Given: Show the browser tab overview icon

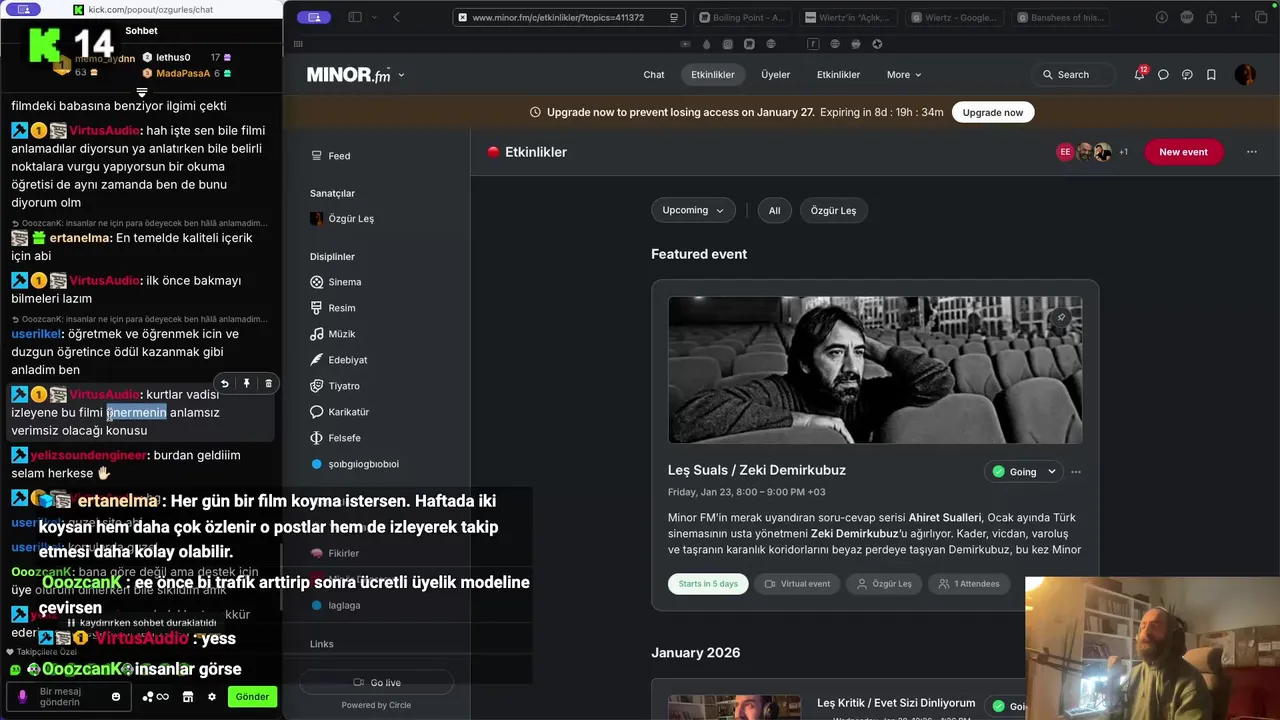Looking at the screenshot, I should (x=1260, y=17).
